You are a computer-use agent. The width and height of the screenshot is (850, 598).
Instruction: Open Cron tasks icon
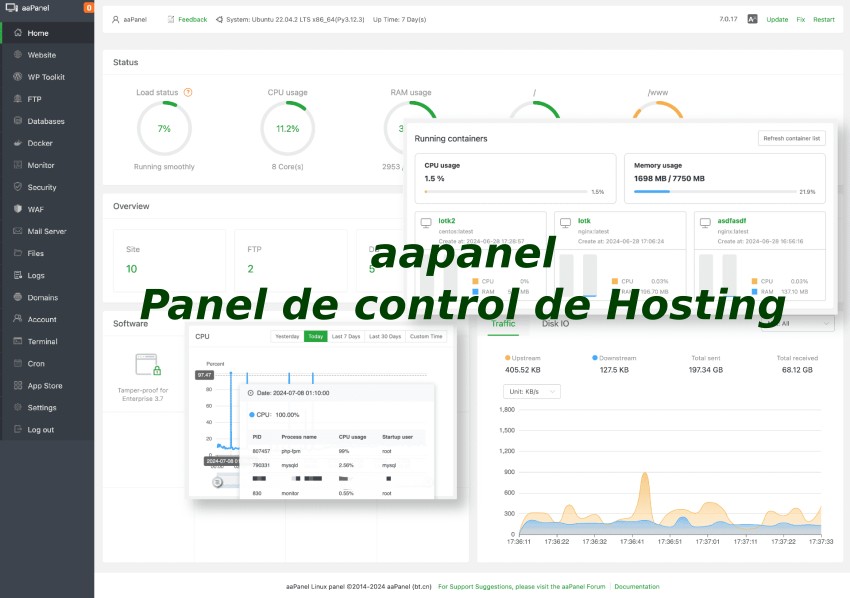18,363
